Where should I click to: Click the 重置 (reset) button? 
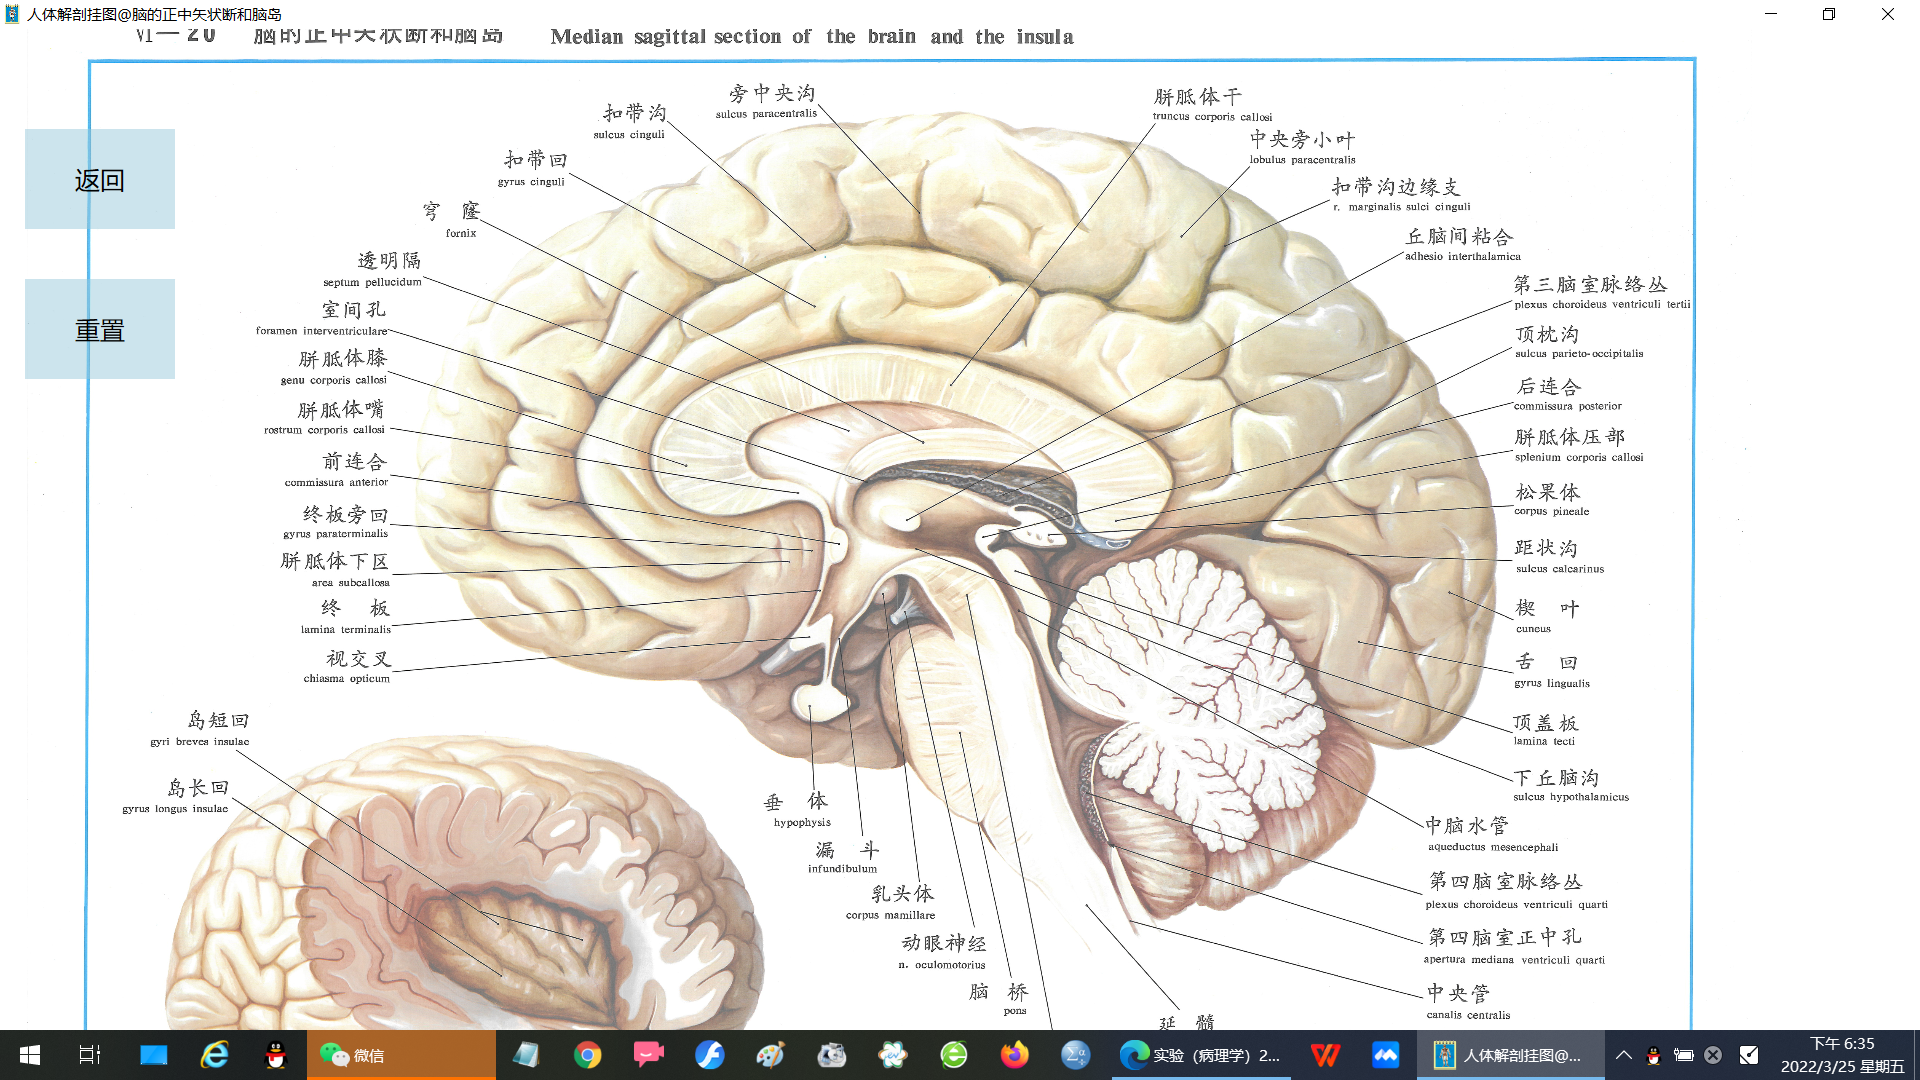point(100,330)
